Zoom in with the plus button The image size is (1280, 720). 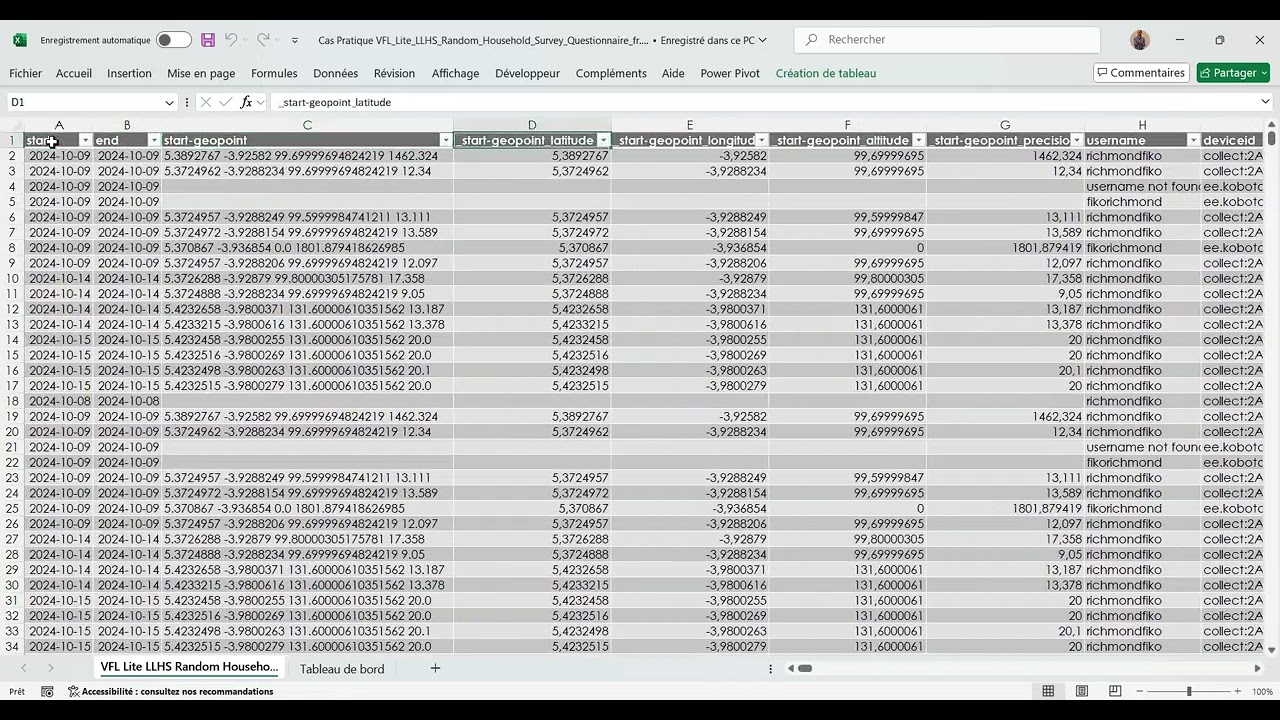(x=1237, y=692)
